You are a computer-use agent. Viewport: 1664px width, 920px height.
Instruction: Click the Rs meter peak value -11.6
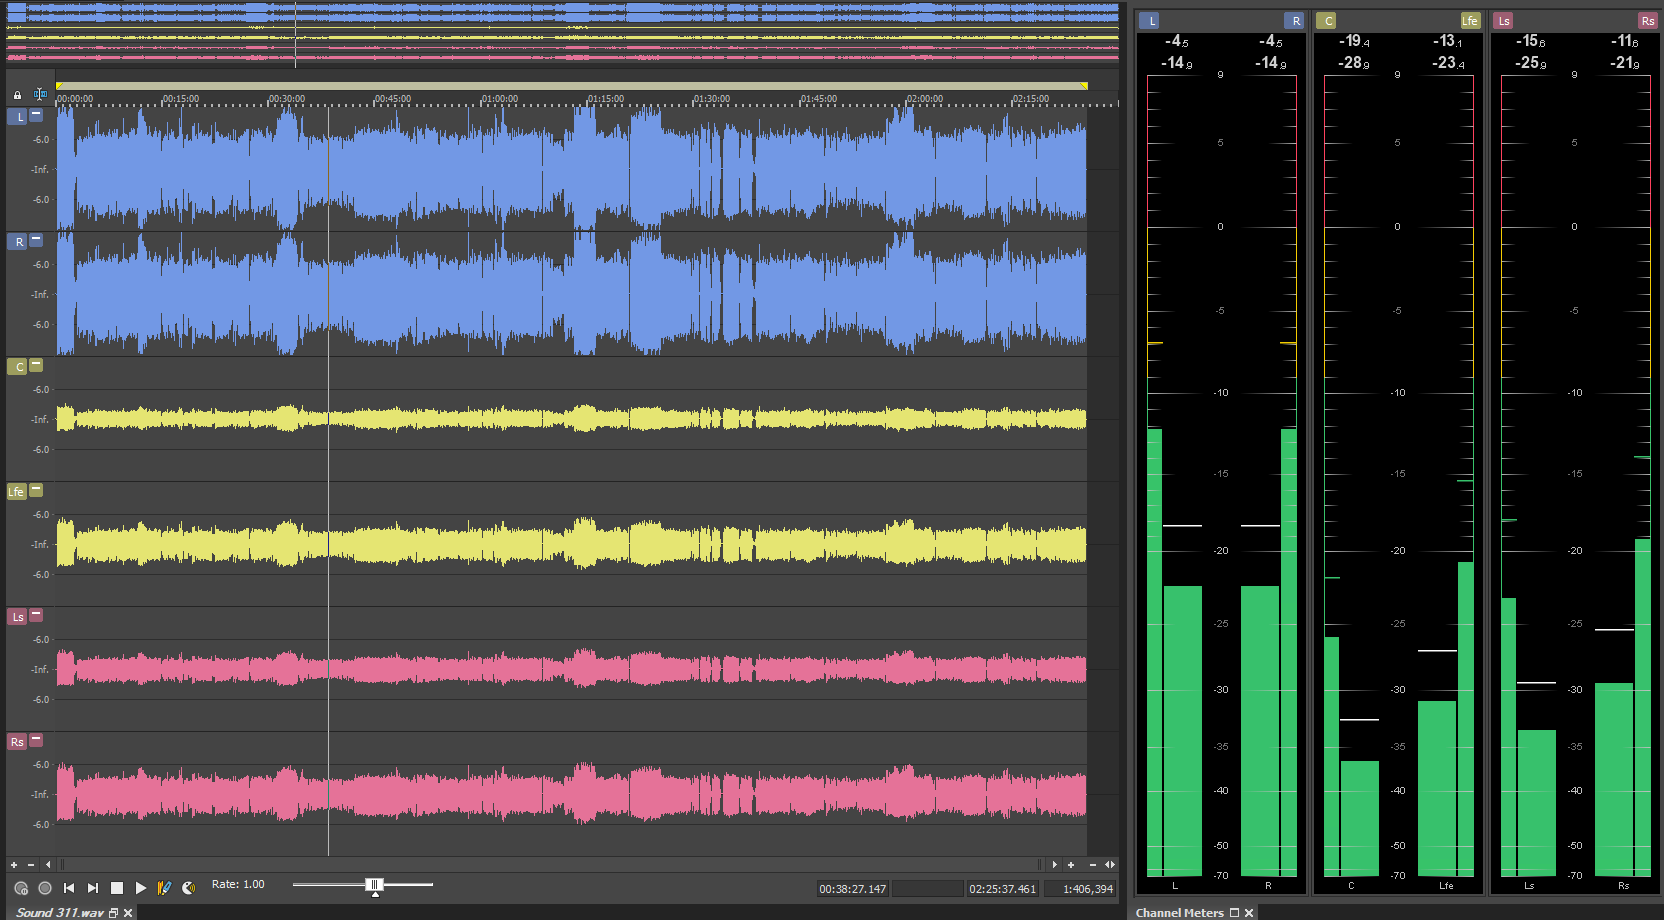click(x=1624, y=41)
